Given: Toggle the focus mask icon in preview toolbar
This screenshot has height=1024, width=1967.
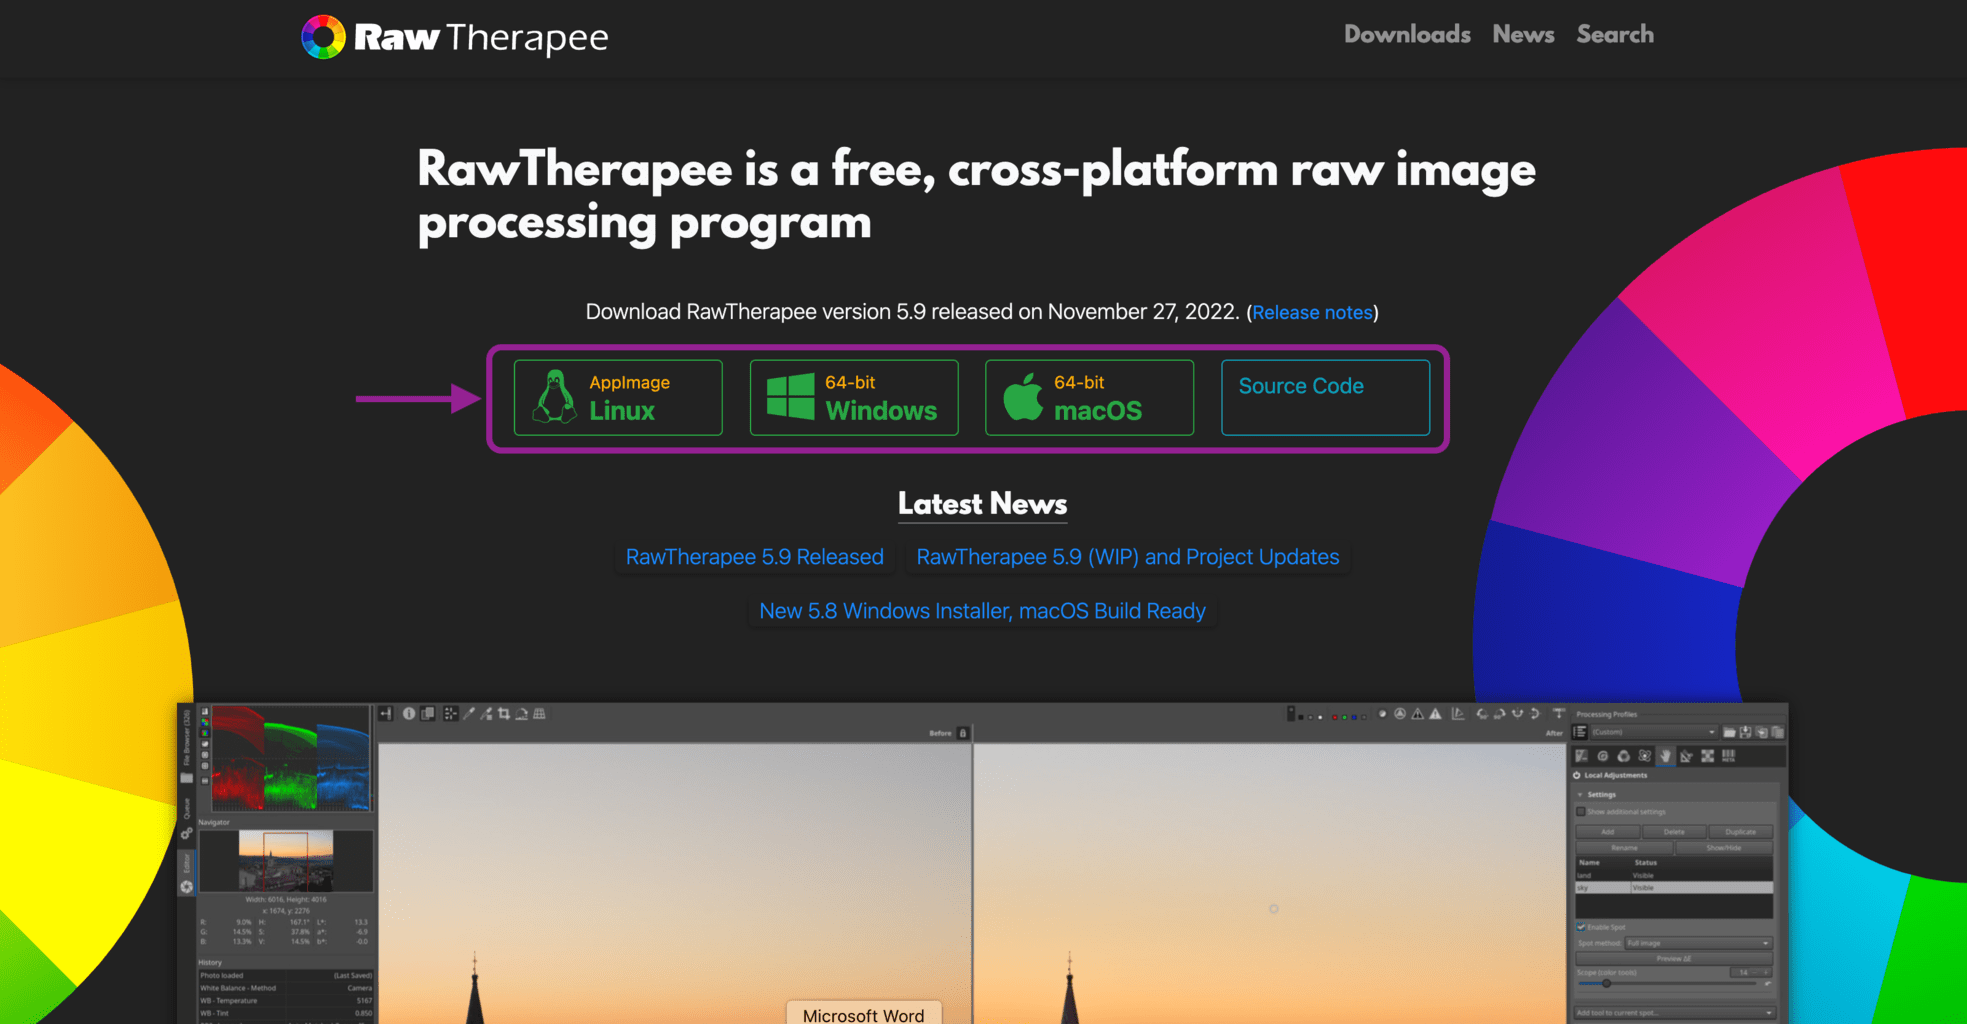Looking at the screenshot, I should coord(1400,714).
